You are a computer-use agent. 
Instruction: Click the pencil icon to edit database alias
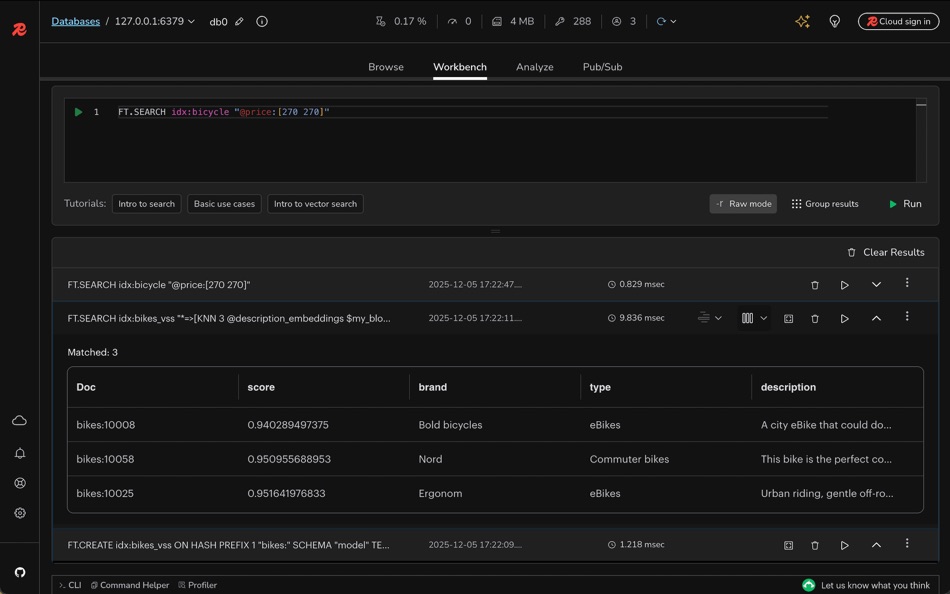[239, 21]
